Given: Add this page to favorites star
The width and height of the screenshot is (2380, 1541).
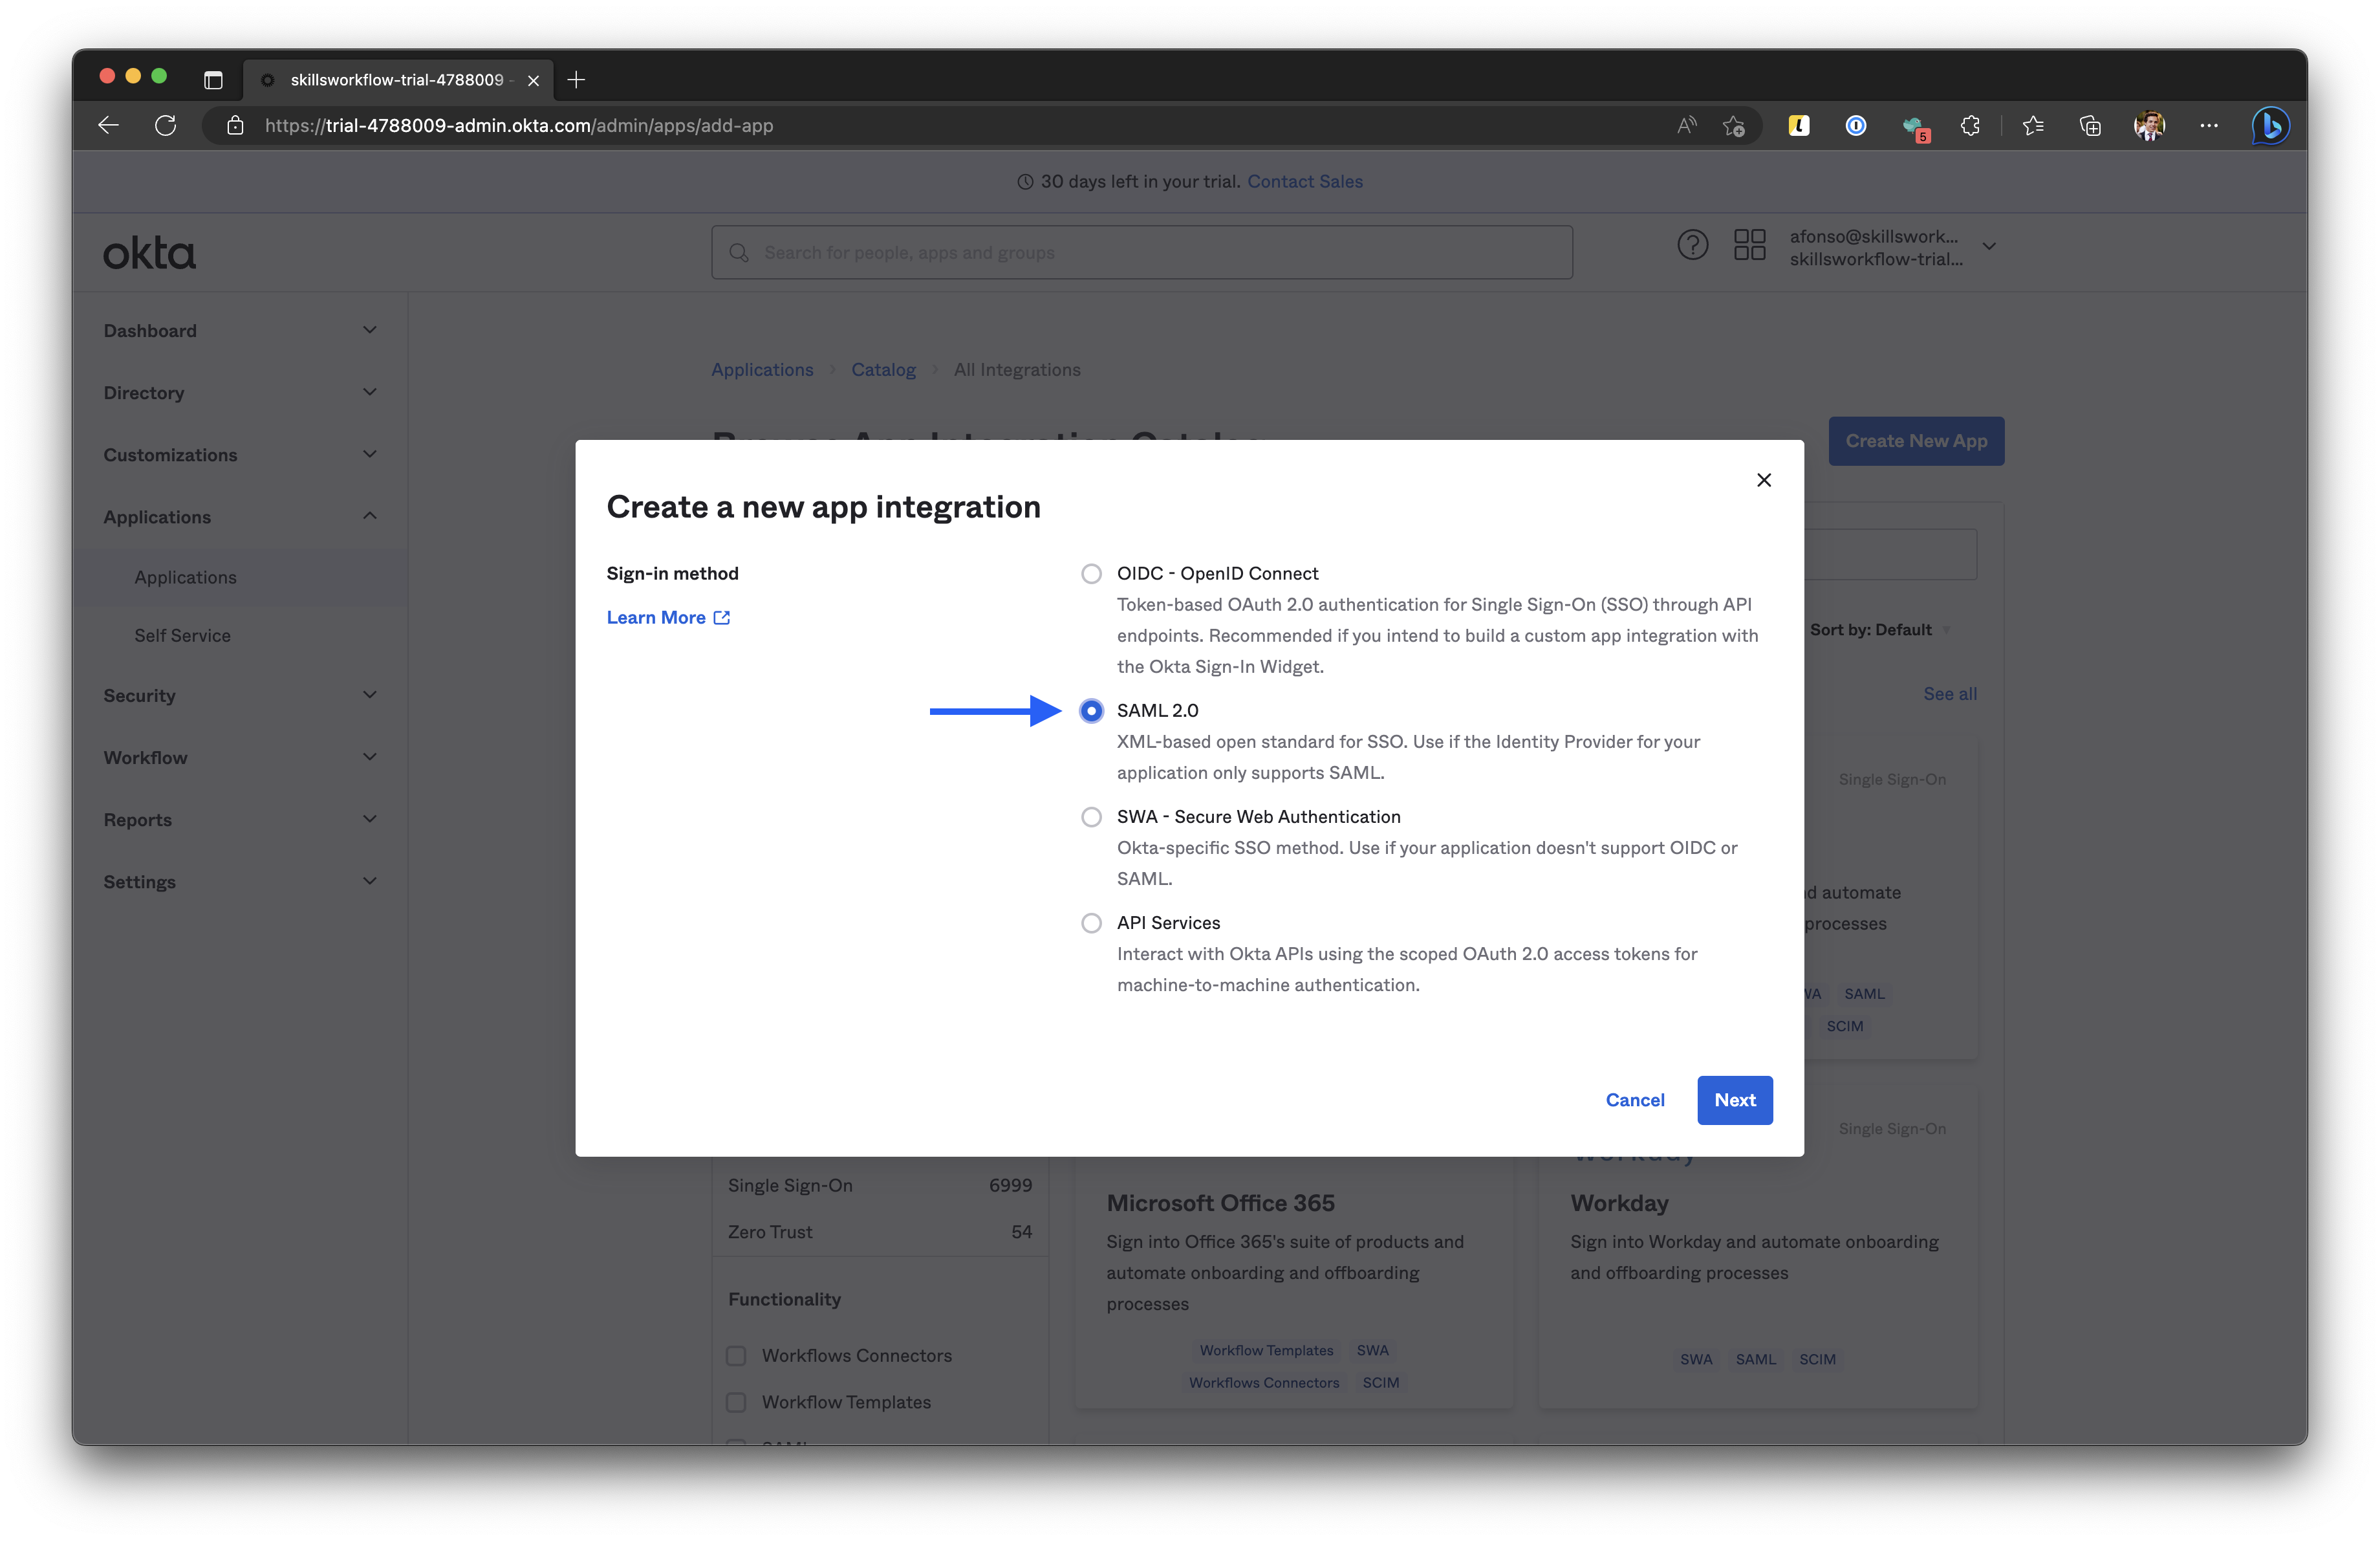Looking at the screenshot, I should click(1734, 125).
